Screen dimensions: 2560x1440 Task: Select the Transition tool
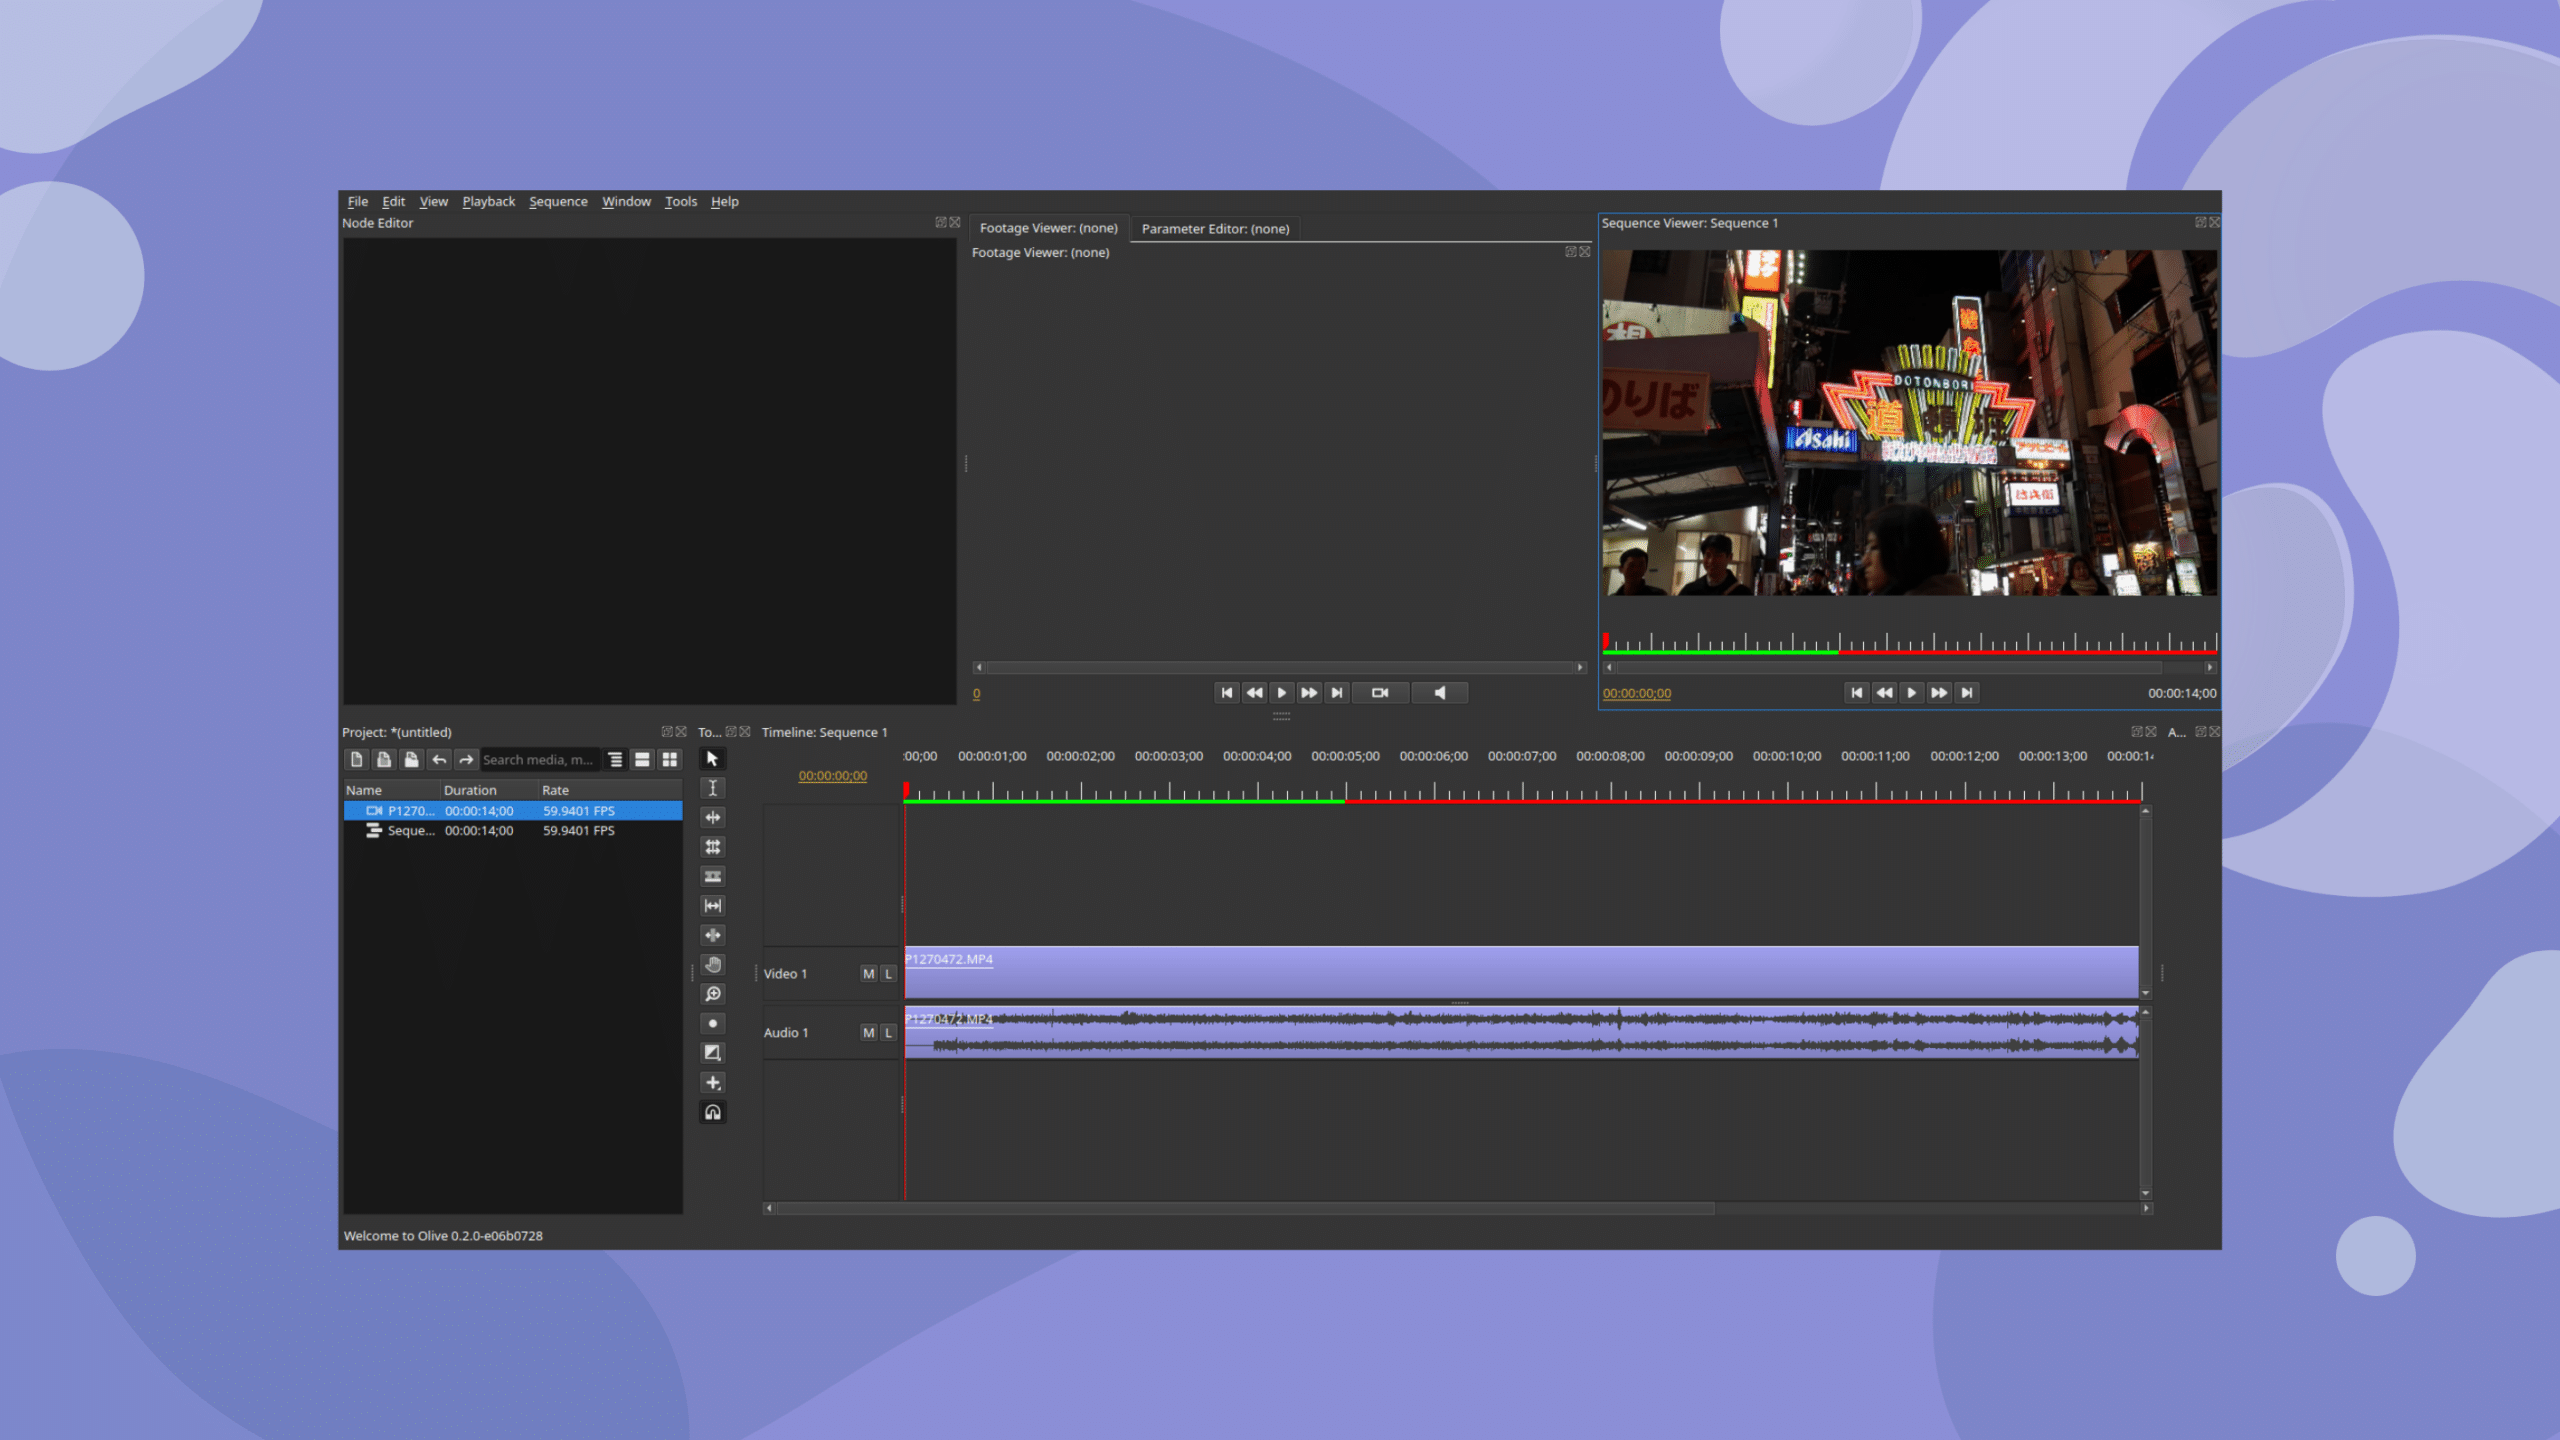pyautogui.click(x=712, y=1053)
